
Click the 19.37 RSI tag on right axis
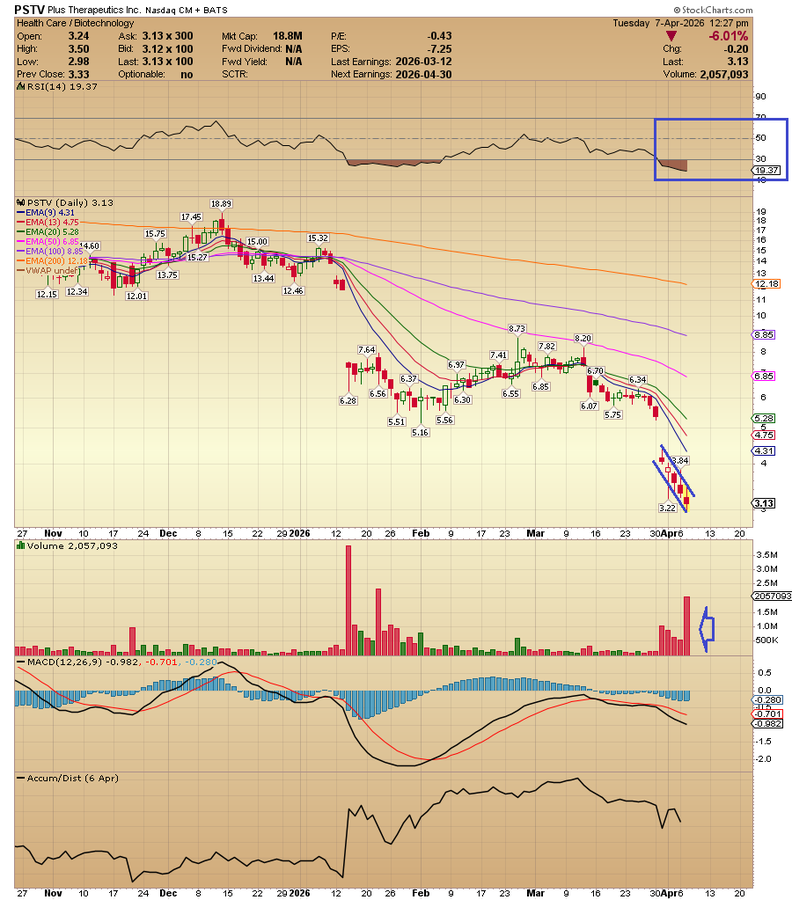click(x=766, y=170)
